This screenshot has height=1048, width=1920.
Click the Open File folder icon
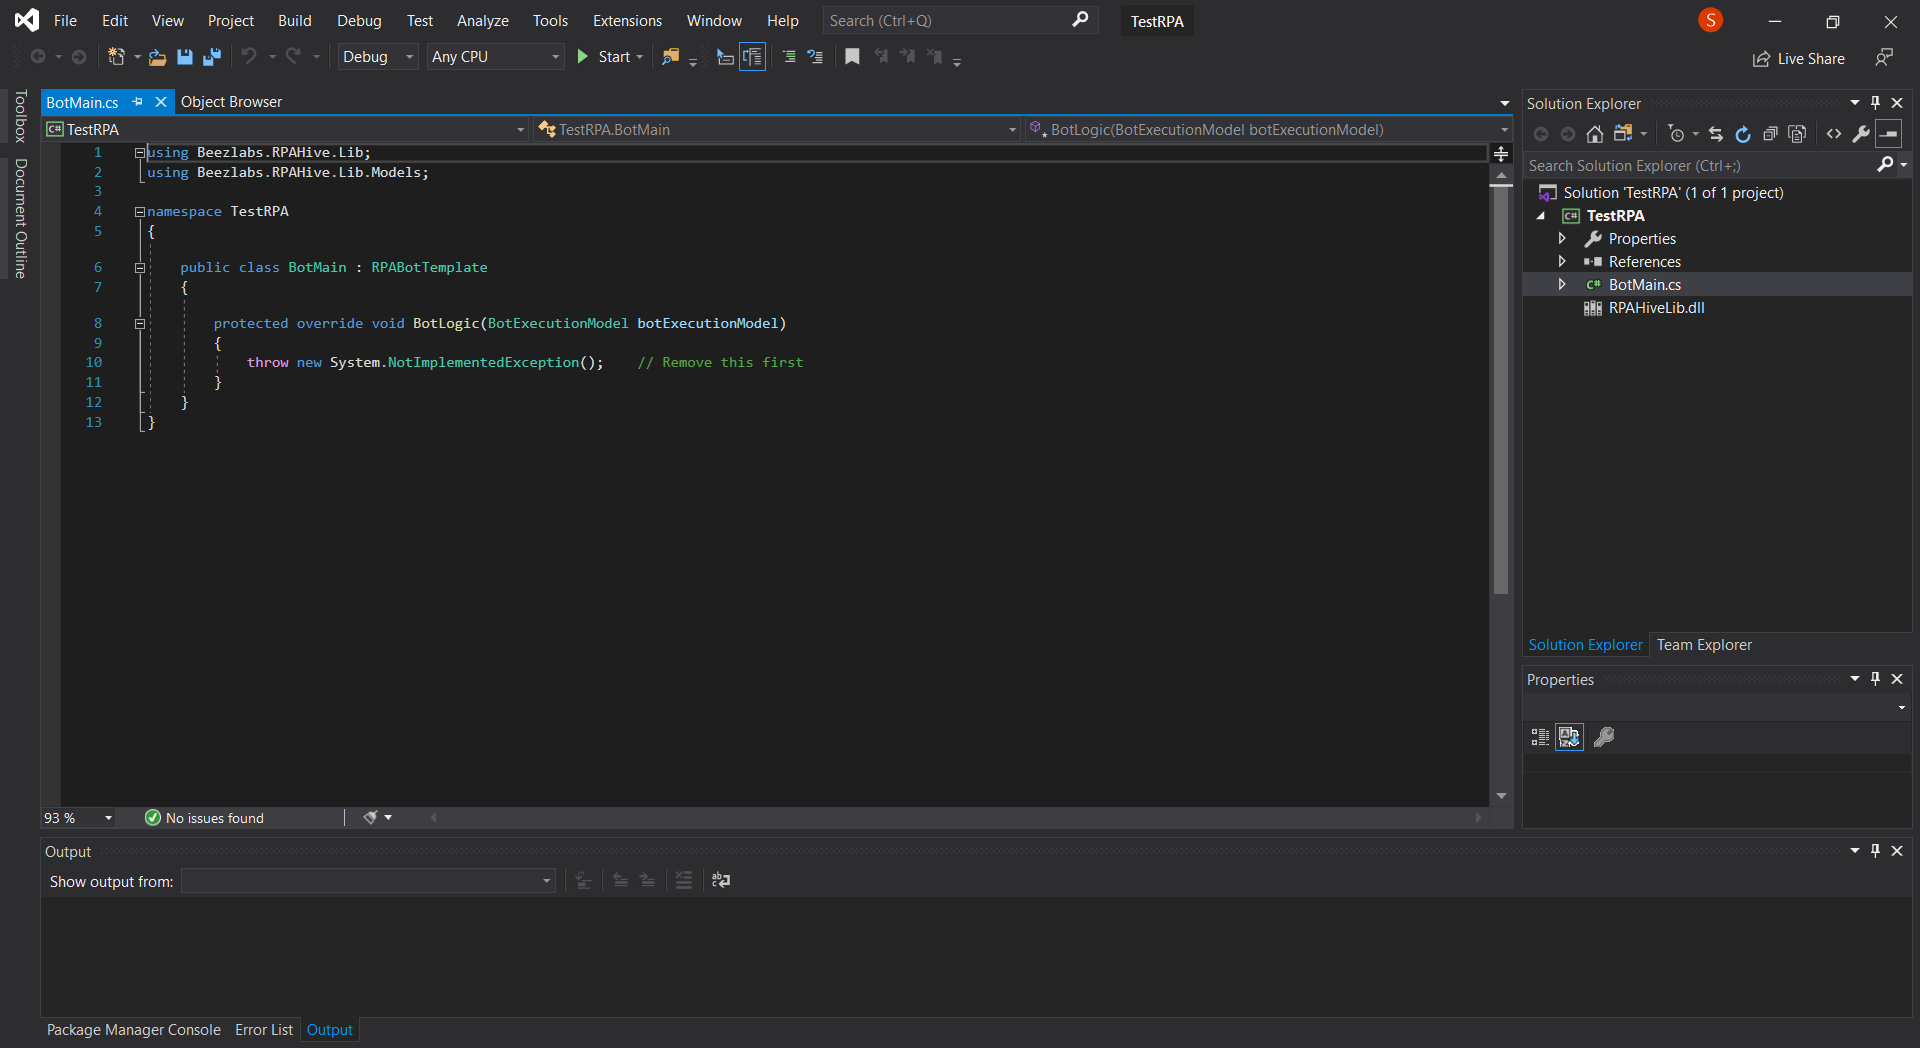point(157,57)
